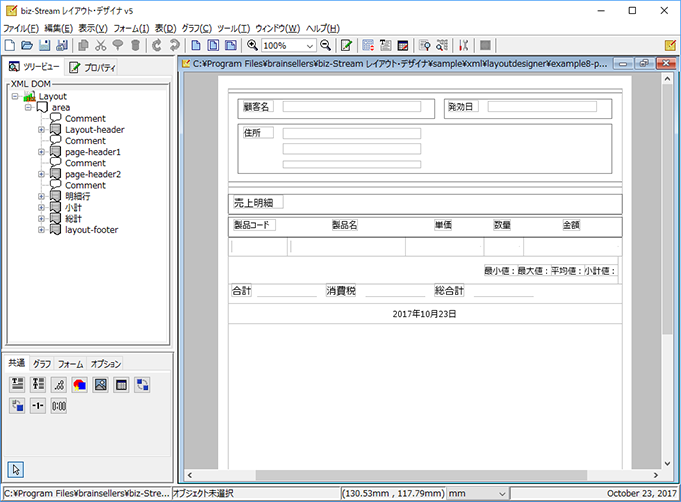Screen dimensions: 681x502
Task: Click the Zoom in magnifier icon
Action: point(252,45)
